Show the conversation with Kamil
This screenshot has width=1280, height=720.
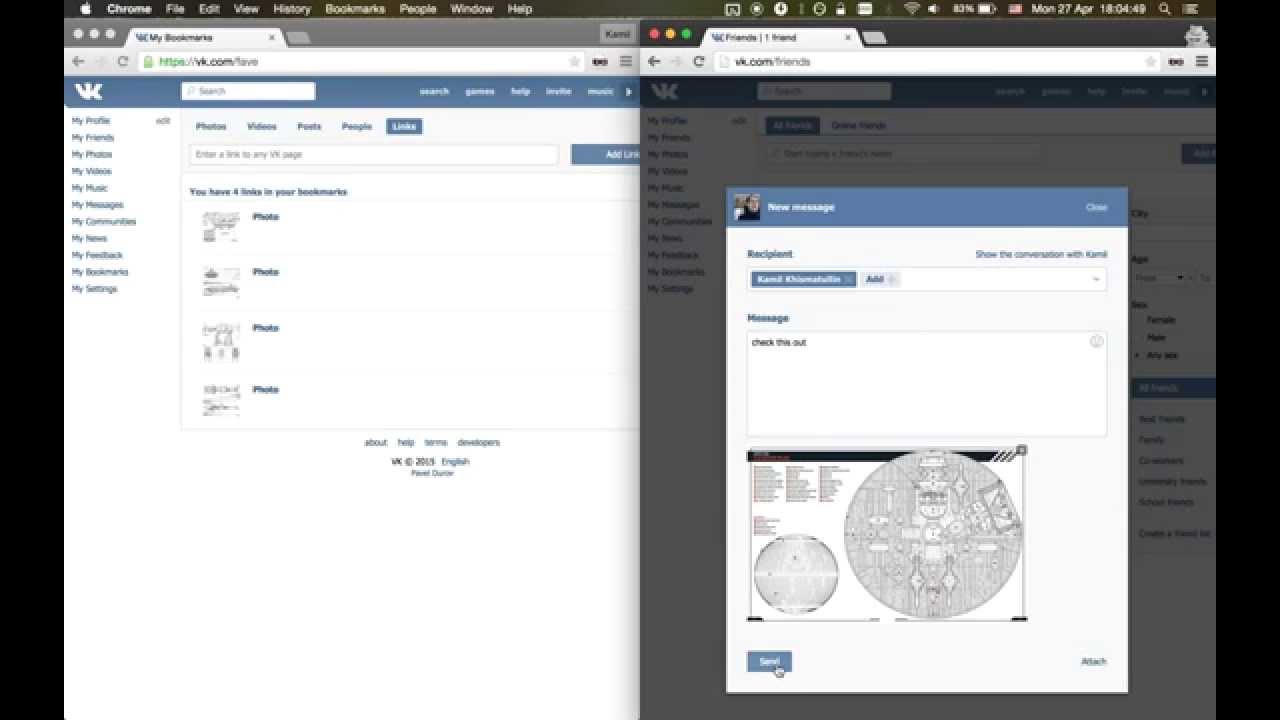coord(1041,254)
